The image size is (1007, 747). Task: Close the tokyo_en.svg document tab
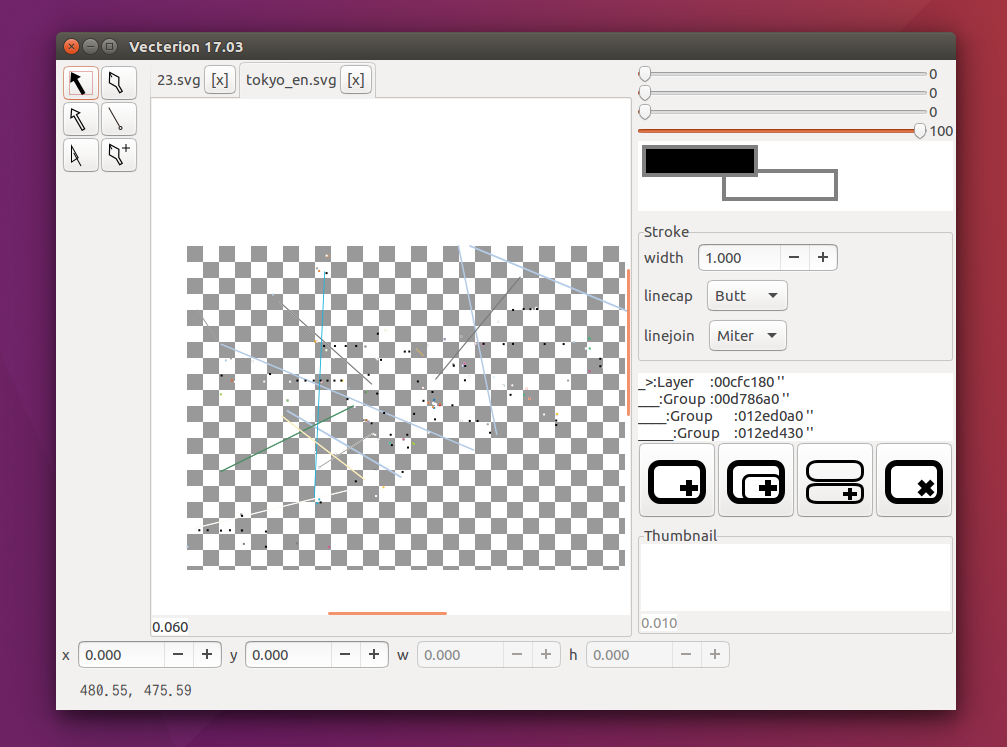click(356, 80)
